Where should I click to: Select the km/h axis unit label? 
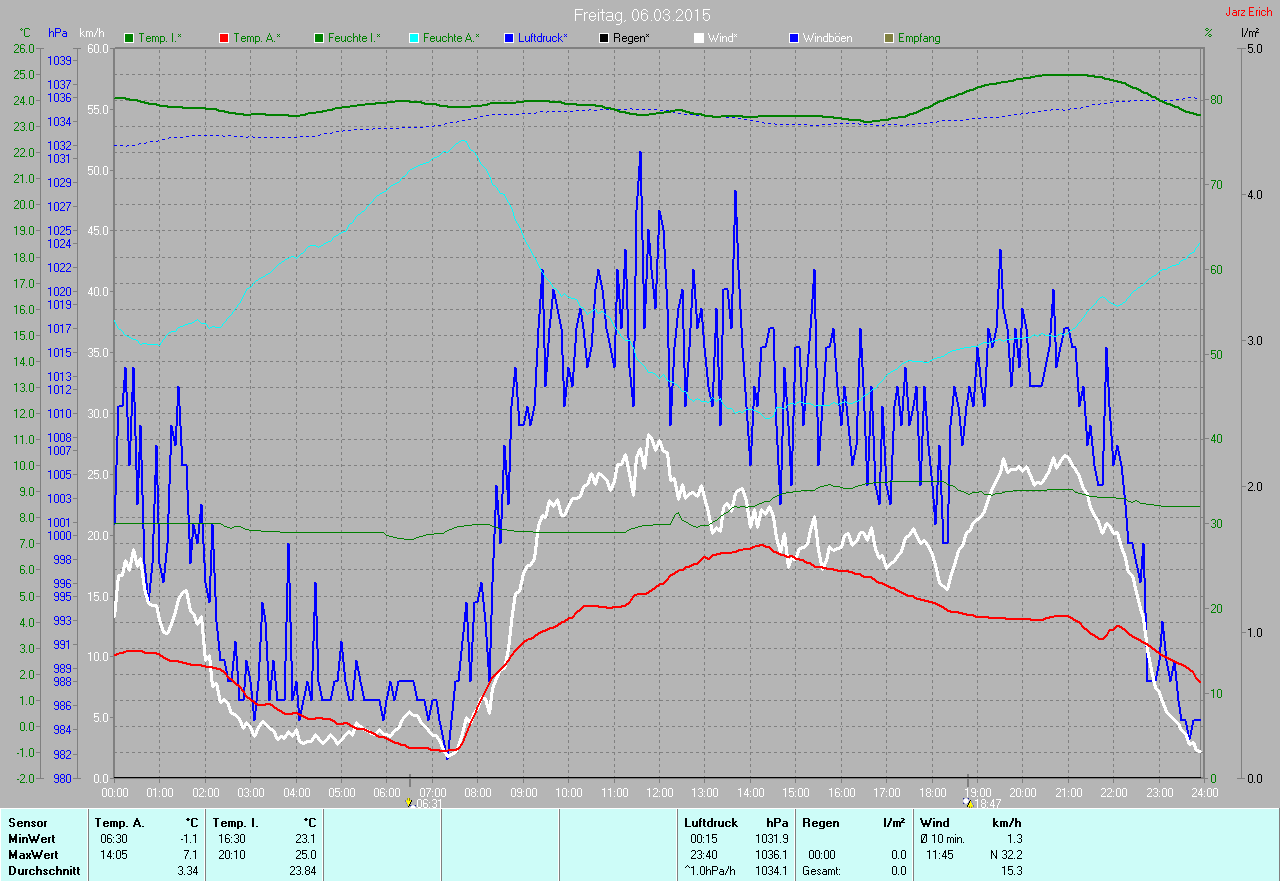(91, 33)
